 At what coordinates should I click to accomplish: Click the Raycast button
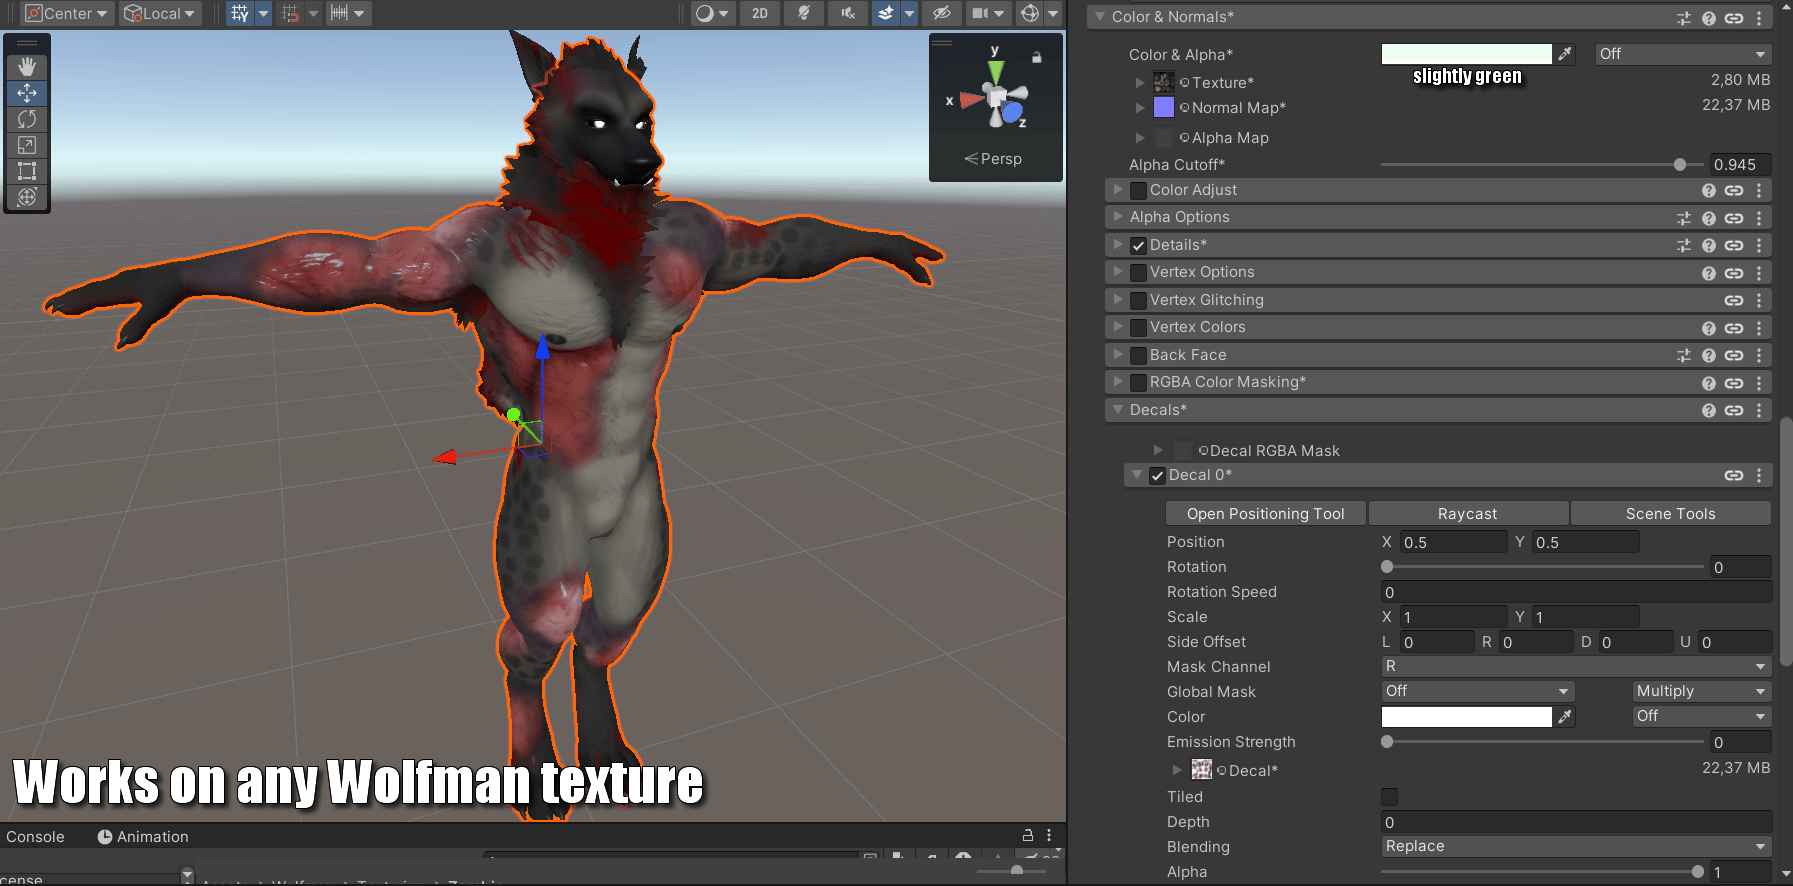(x=1468, y=513)
